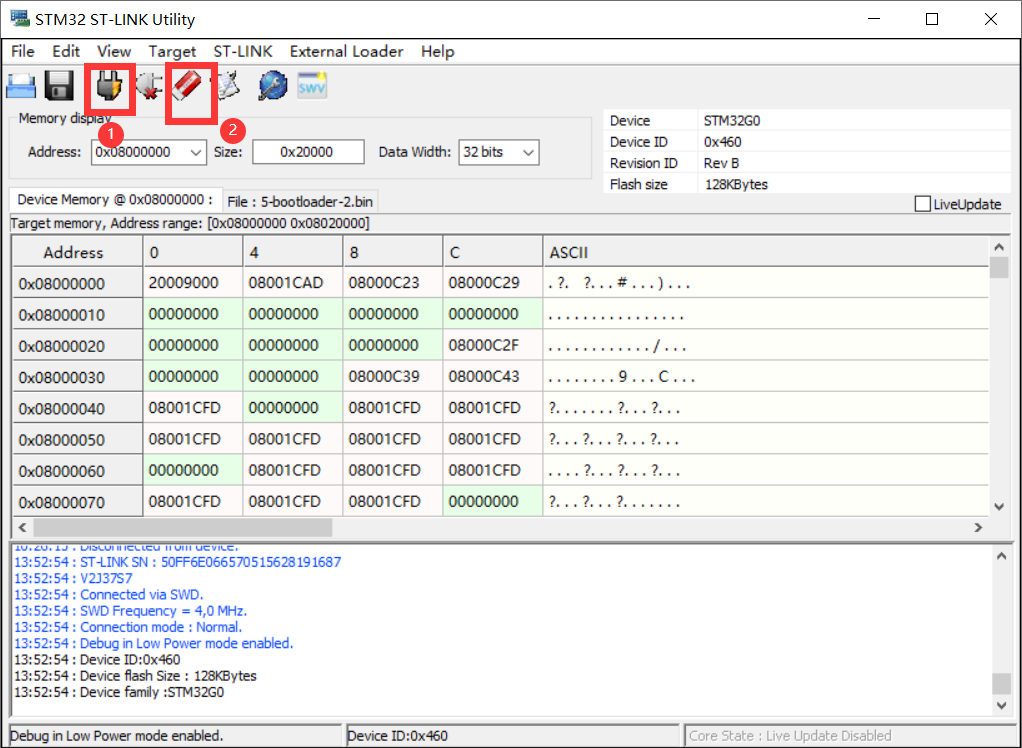
Task: Open the Target menu
Action: [172, 51]
